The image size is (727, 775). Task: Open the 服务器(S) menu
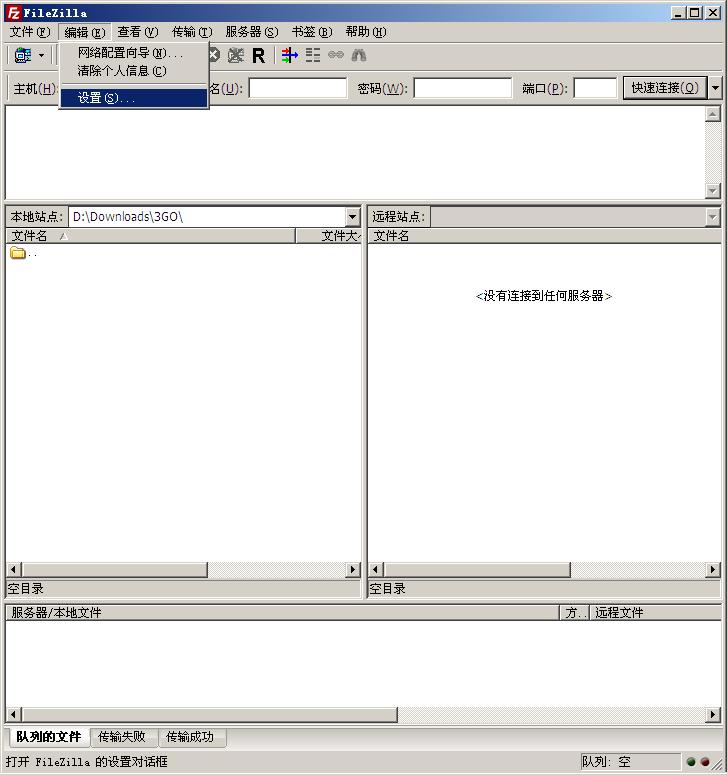point(252,32)
